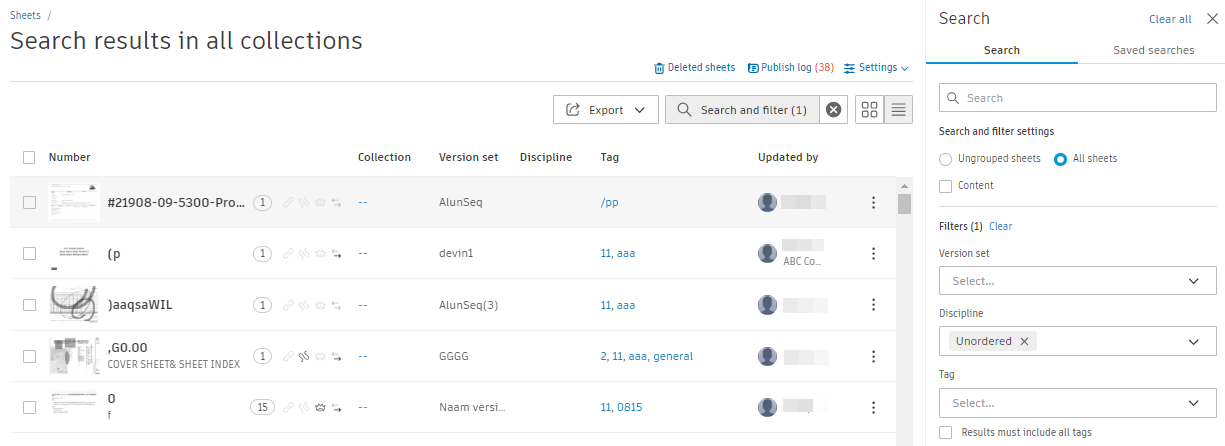The width and height of the screenshot is (1225, 446).
Task: Close the Search side panel
Action: [1213, 18]
